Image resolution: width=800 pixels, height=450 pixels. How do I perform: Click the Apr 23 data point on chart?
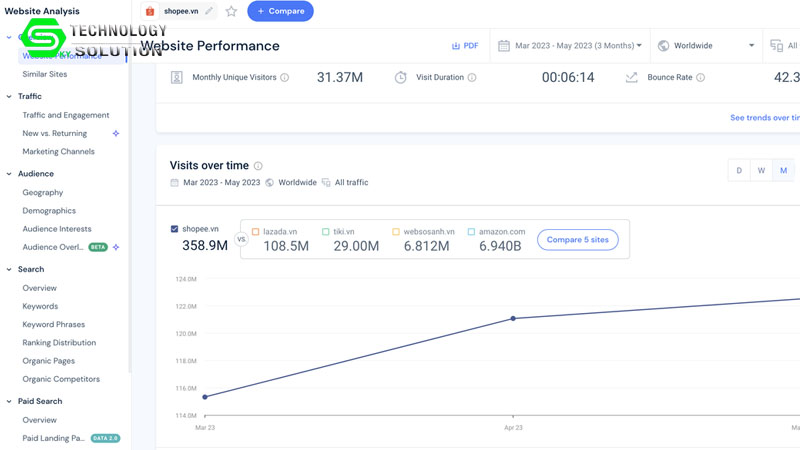point(513,318)
